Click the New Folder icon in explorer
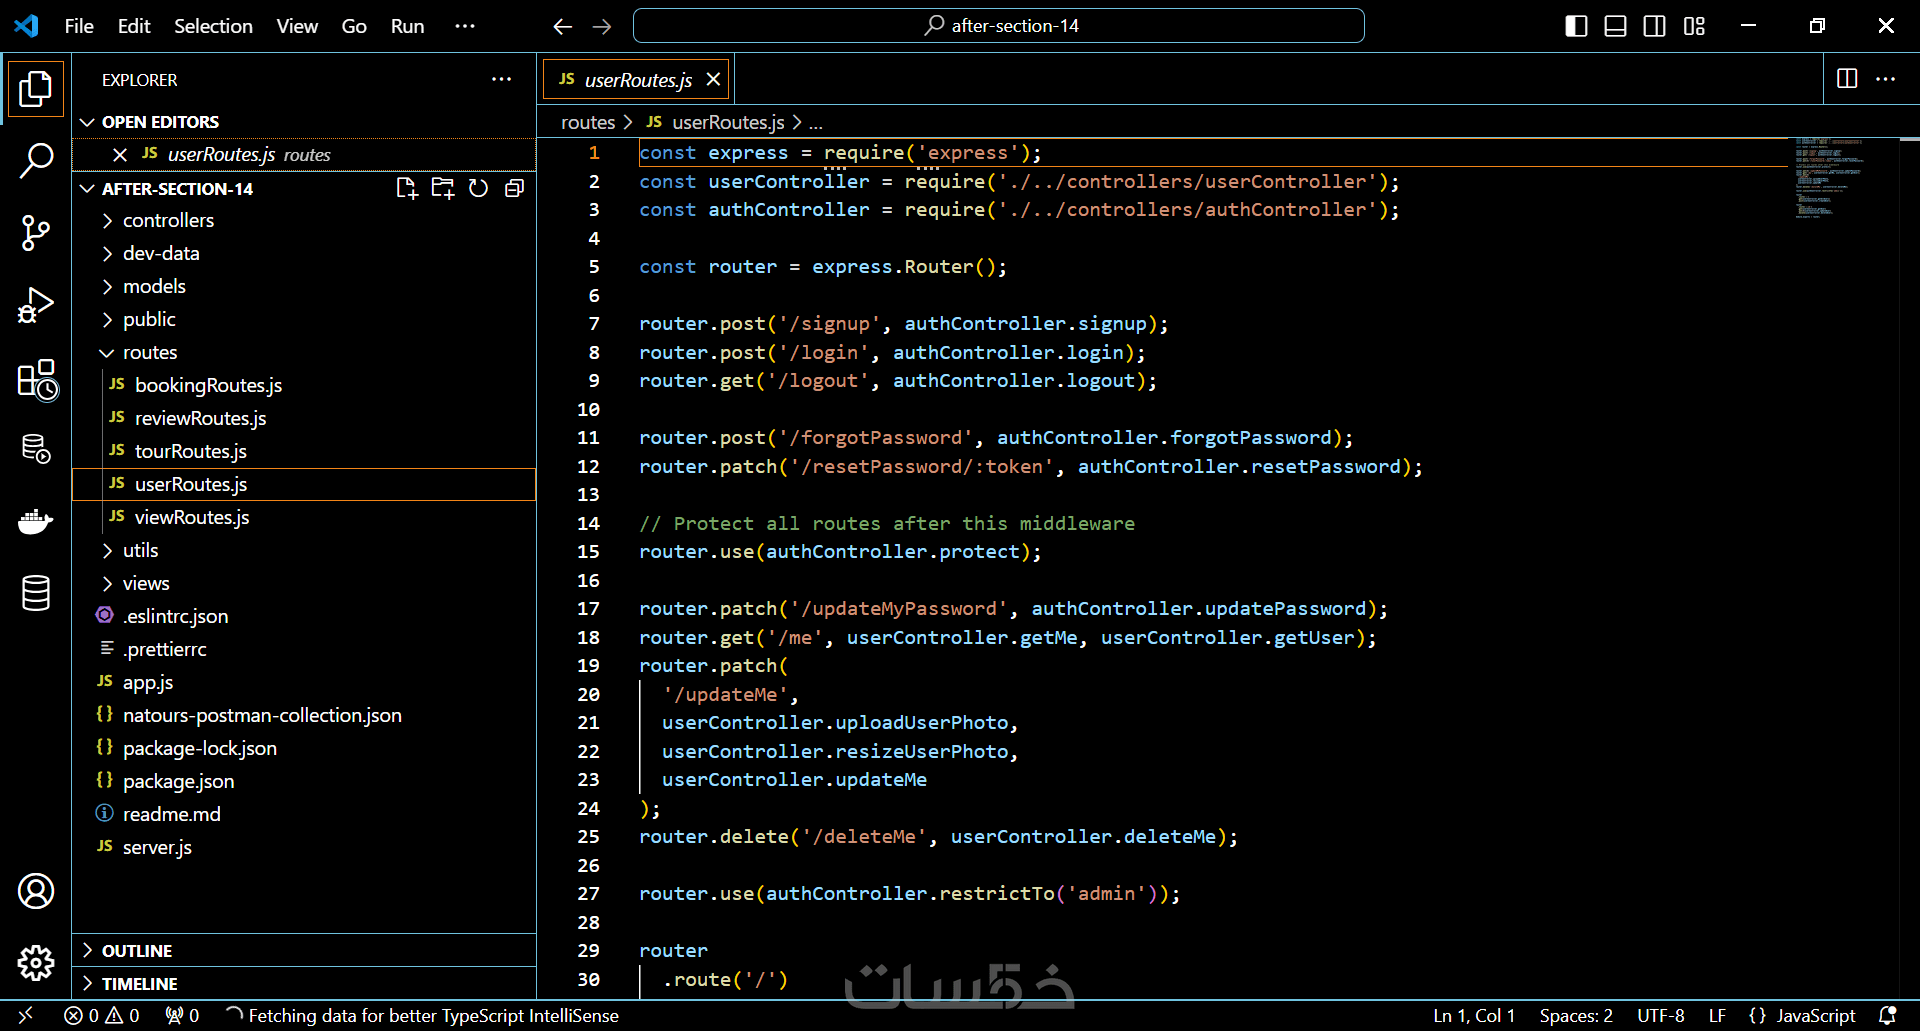This screenshot has width=1920, height=1031. [442, 189]
